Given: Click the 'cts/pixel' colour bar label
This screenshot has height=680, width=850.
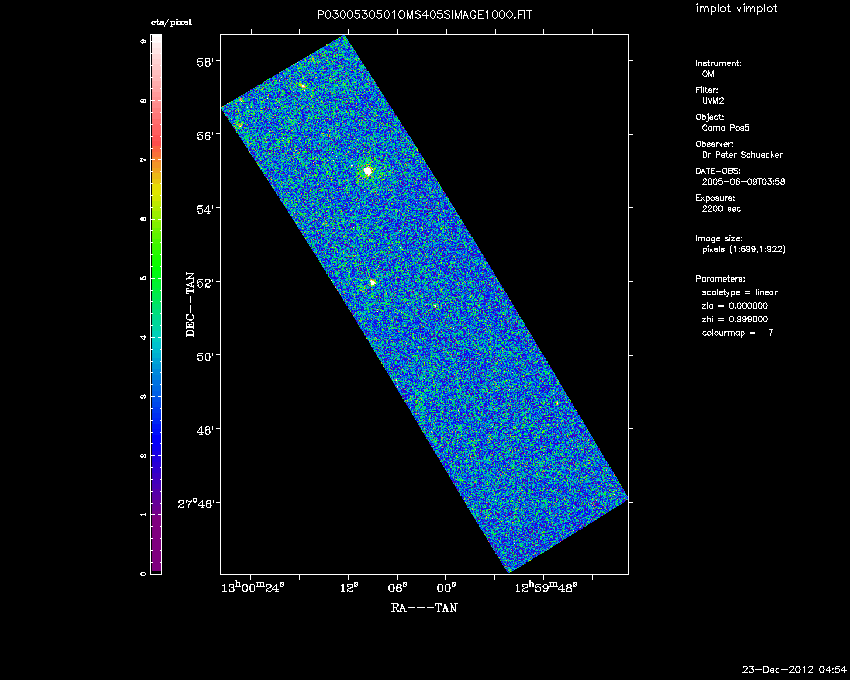Looking at the screenshot, I should (x=171, y=23).
